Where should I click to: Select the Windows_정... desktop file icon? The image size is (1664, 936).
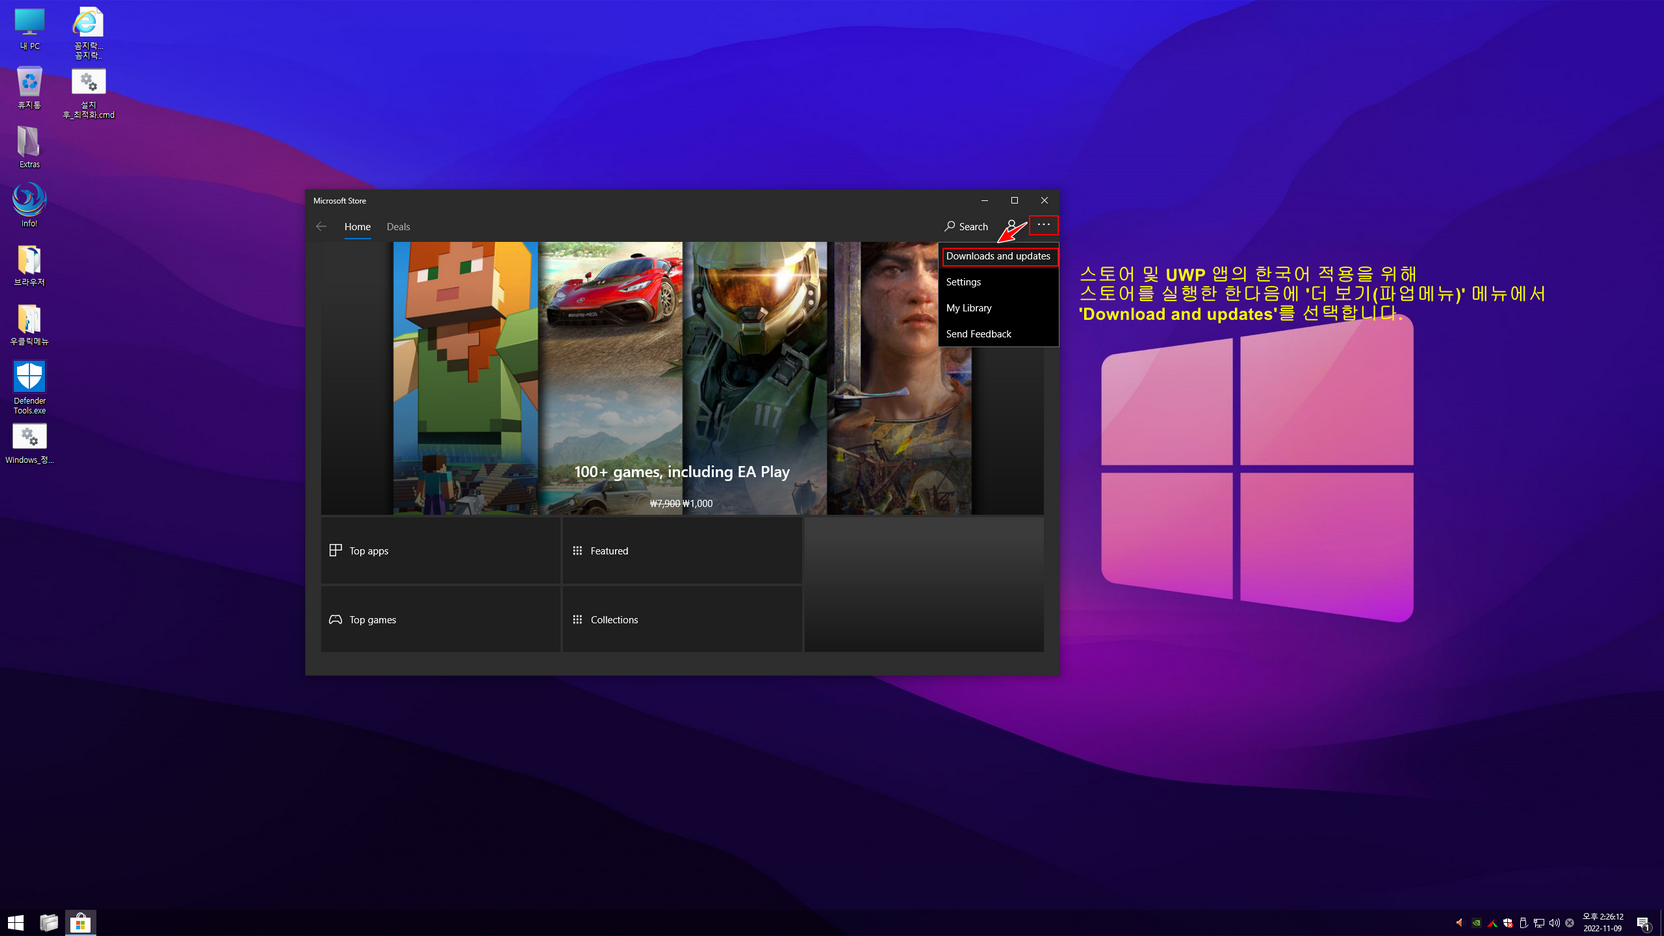click(x=29, y=444)
